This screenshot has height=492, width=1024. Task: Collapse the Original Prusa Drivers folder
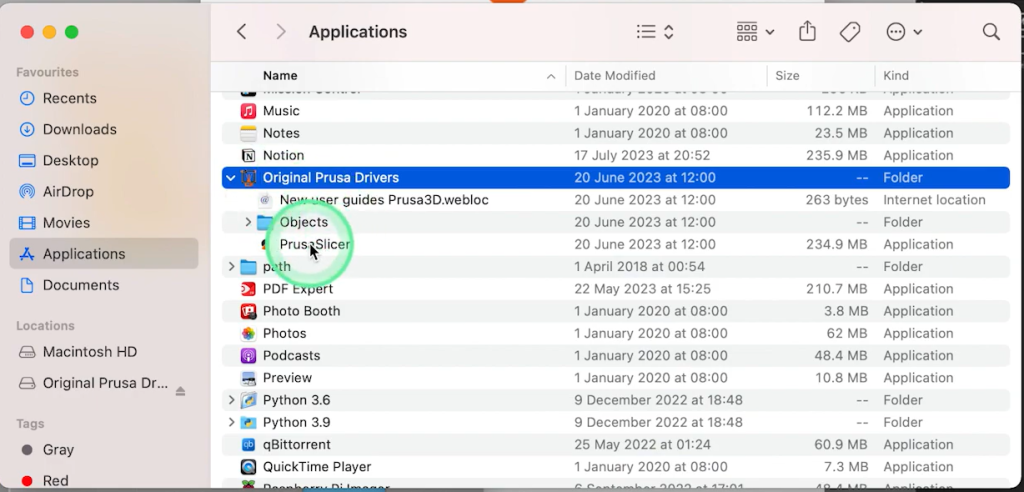[231, 178]
